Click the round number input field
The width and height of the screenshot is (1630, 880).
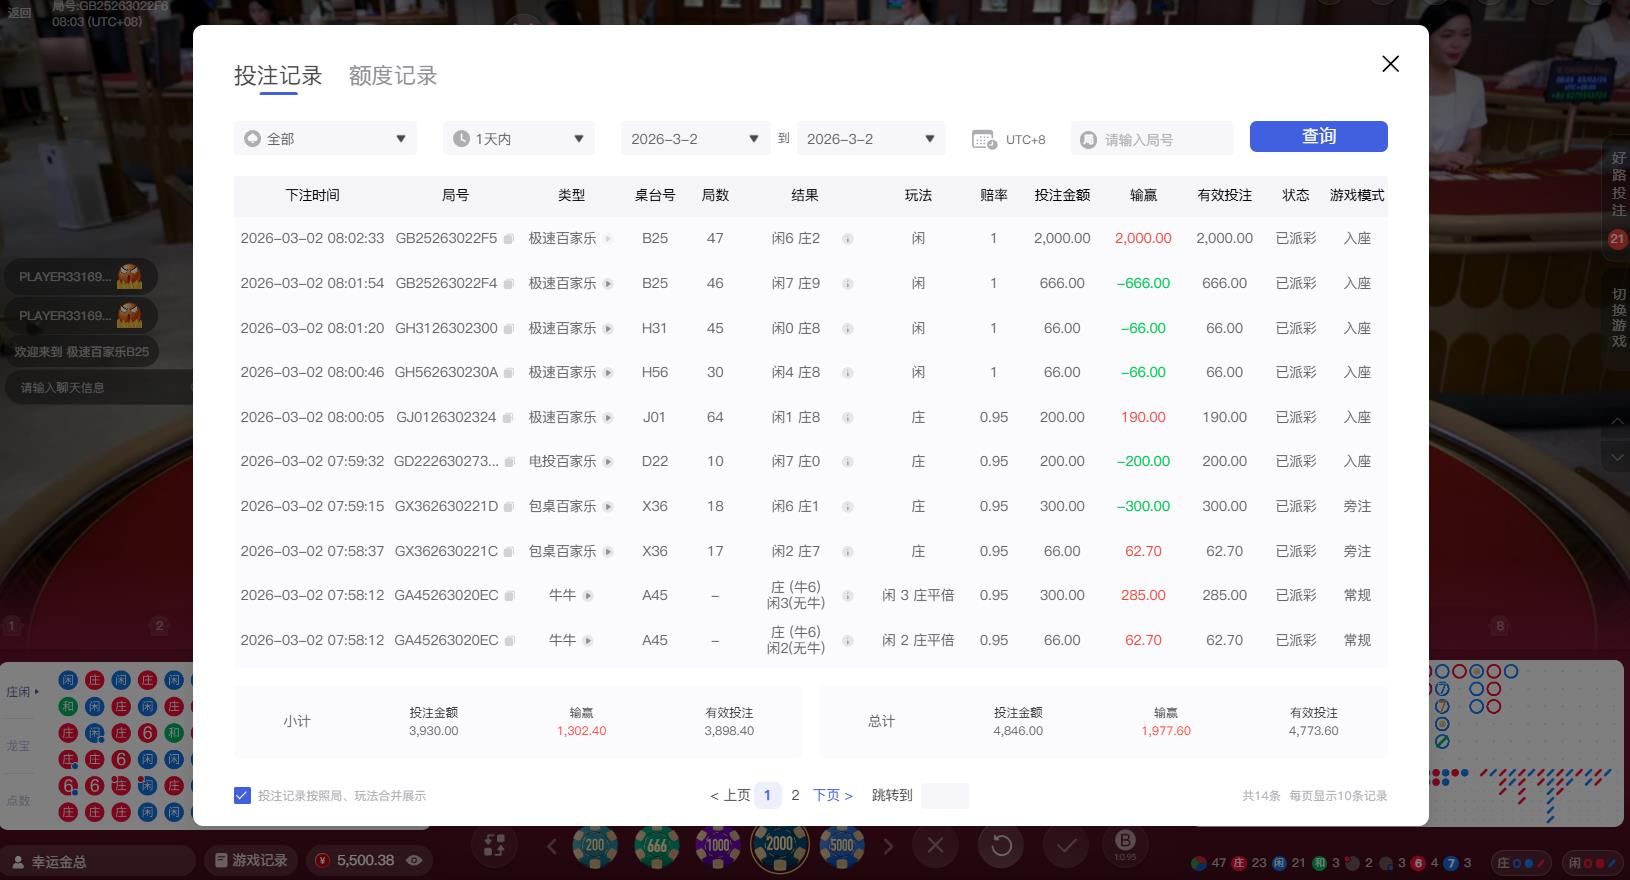pyautogui.click(x=1160, y=140)
